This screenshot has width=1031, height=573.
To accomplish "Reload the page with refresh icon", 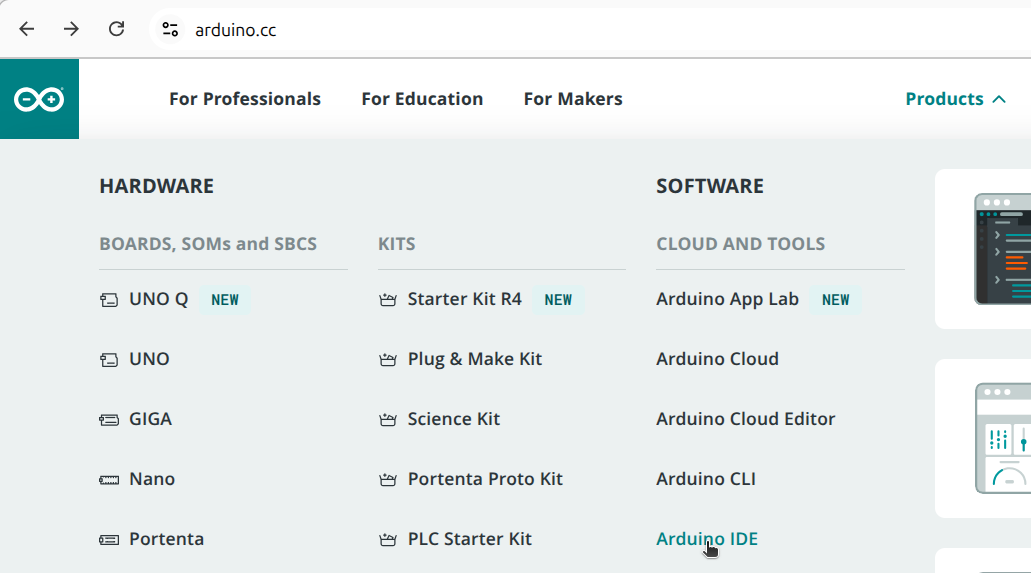I will click(x=116, y=29).
